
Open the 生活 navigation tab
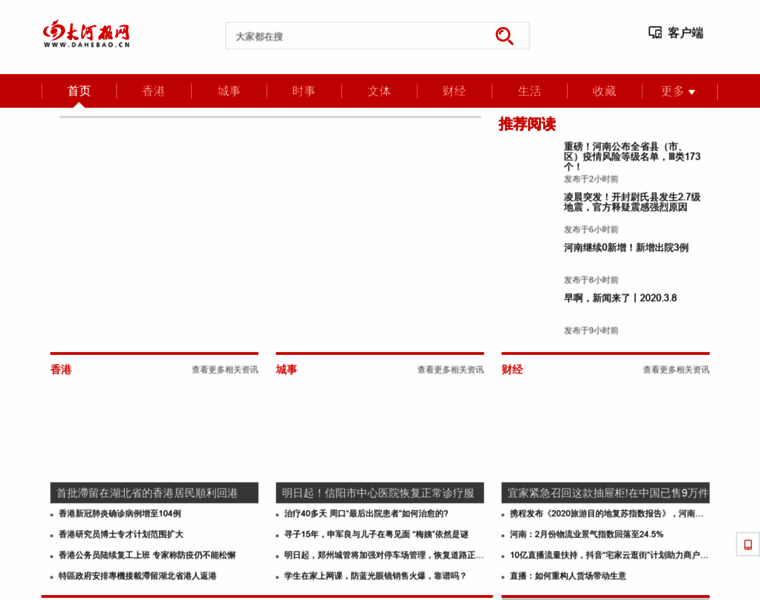(x=529, y=91)
